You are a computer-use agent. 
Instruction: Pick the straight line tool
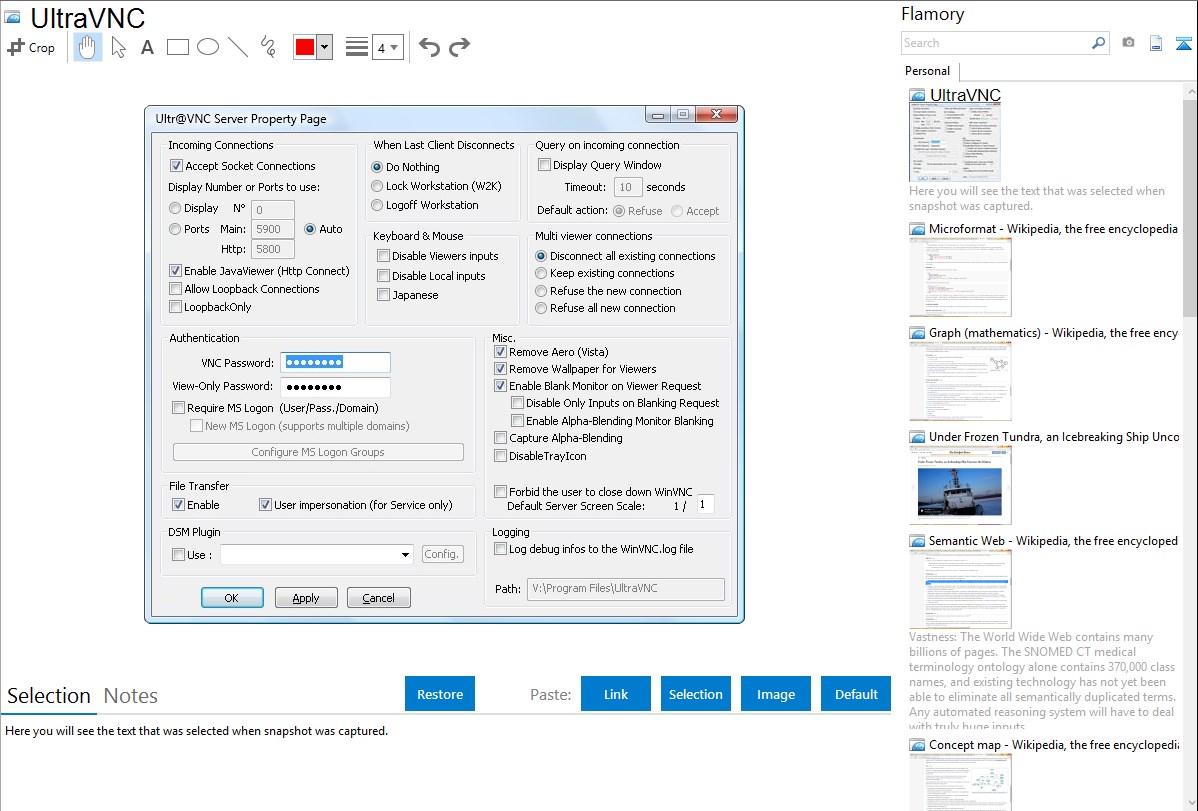pyautogui.click(x=238, y=47)
